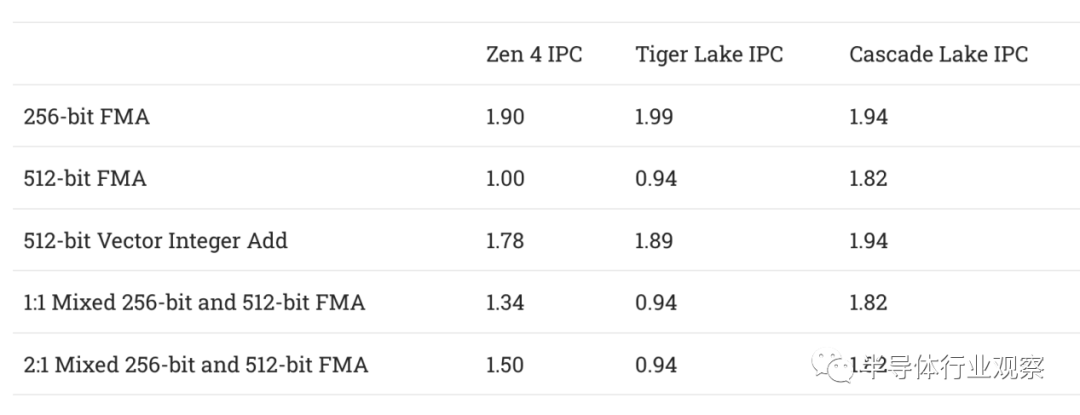Select Zen 4 value 1.90 for 256-bit FMA
Screen dimensions: 1080x415
tap(505, 117)
